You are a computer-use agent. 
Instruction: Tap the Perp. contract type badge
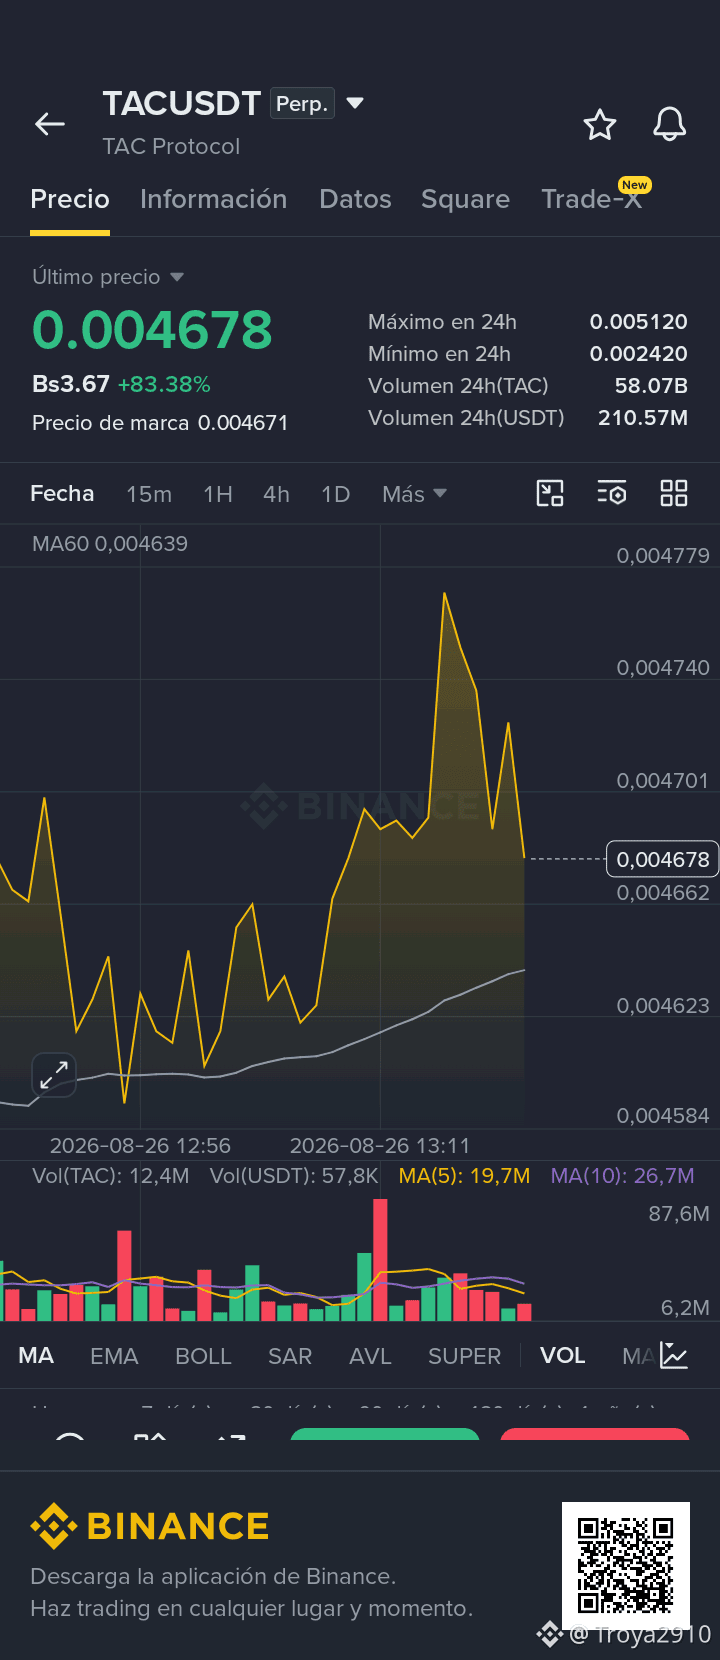click(x=302, y=104)
